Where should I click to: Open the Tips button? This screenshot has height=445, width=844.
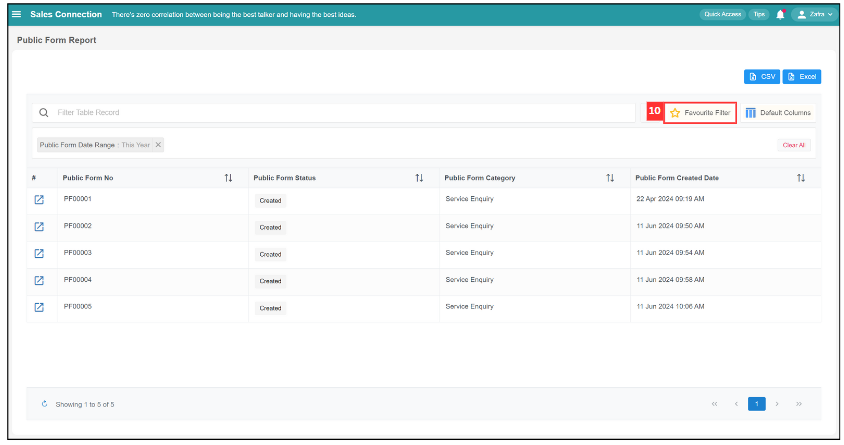pyautogui.click(x=759, y=15)
